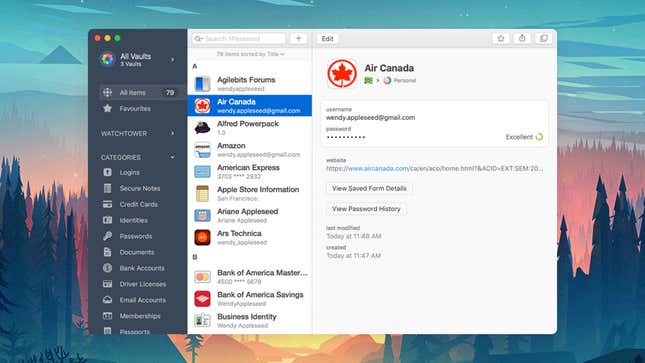
Task: Click the Documents category icon
Action: [107, 252]
